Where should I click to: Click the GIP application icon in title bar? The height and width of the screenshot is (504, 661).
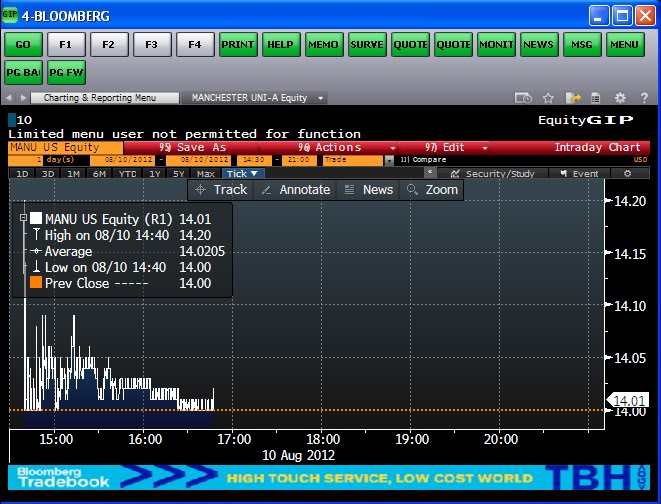[x=10, y=15]
